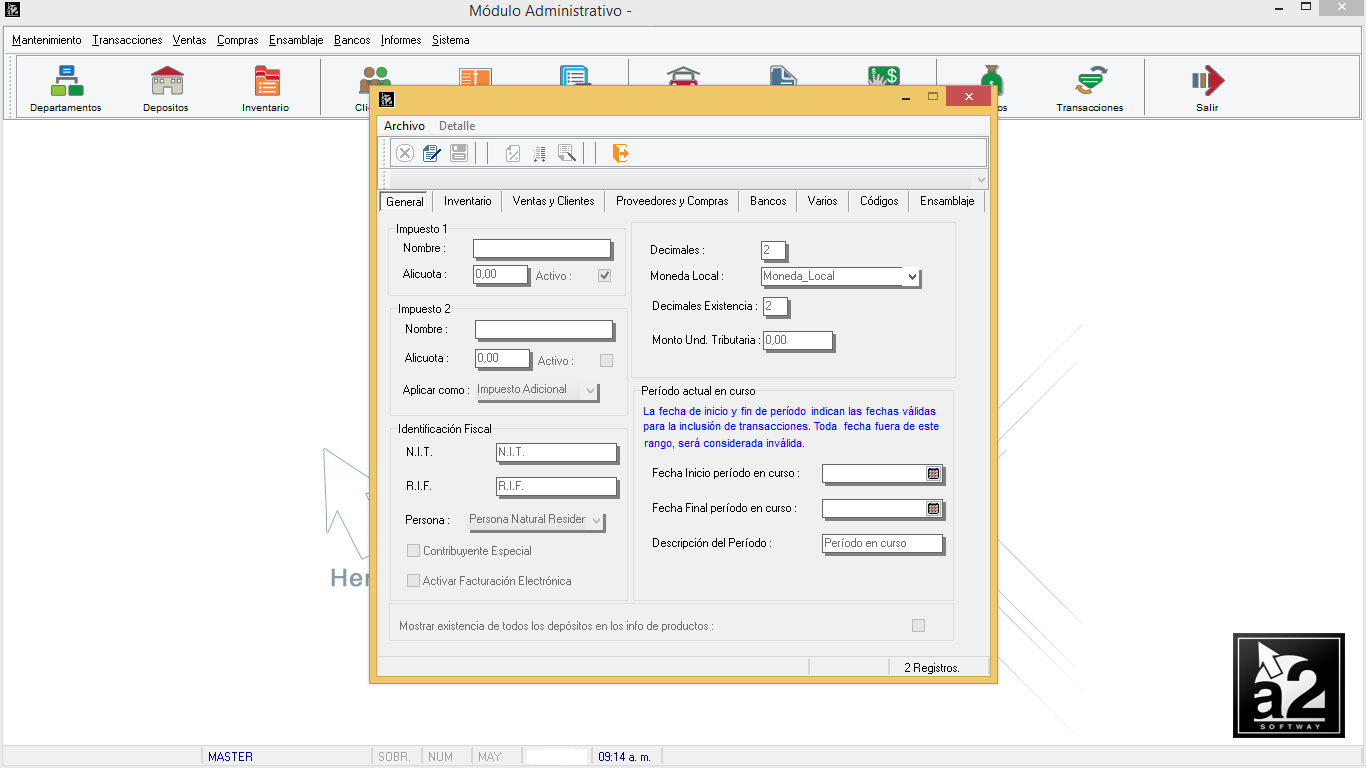Switch to the Varios tab
Screen dimensions: 1366x768
tap(822, 201)
